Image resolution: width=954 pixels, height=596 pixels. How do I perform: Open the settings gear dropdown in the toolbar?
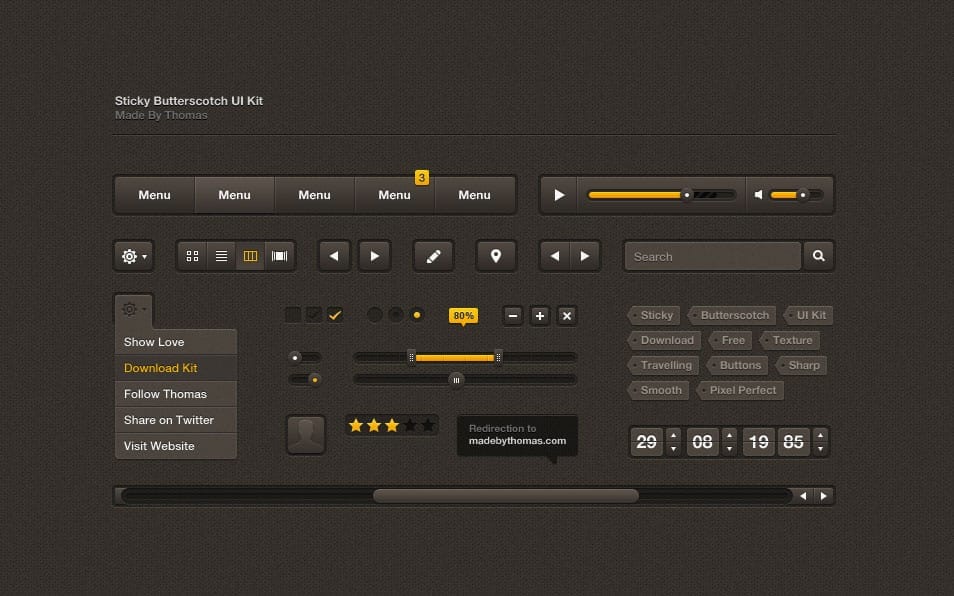[x=133, y=256]
